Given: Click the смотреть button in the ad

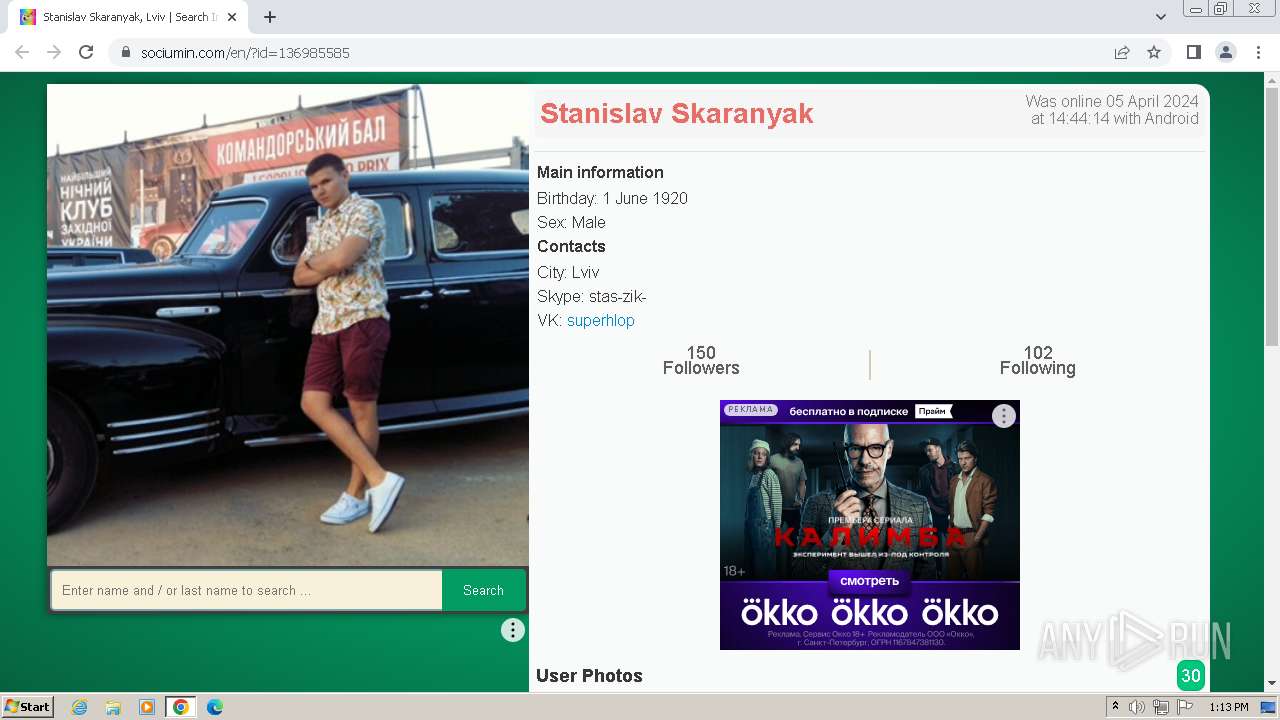Looking at the screenshot, I should point(869,581).
